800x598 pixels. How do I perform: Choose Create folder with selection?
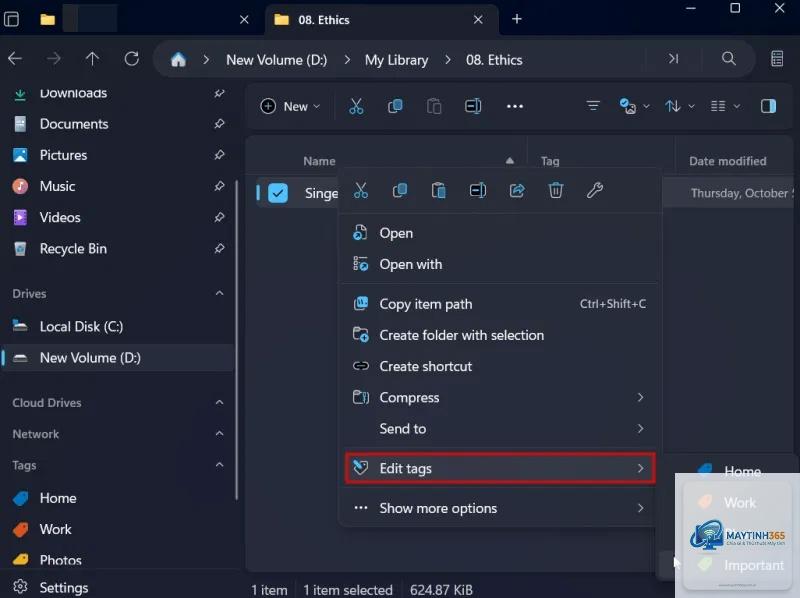click(499, 335)
